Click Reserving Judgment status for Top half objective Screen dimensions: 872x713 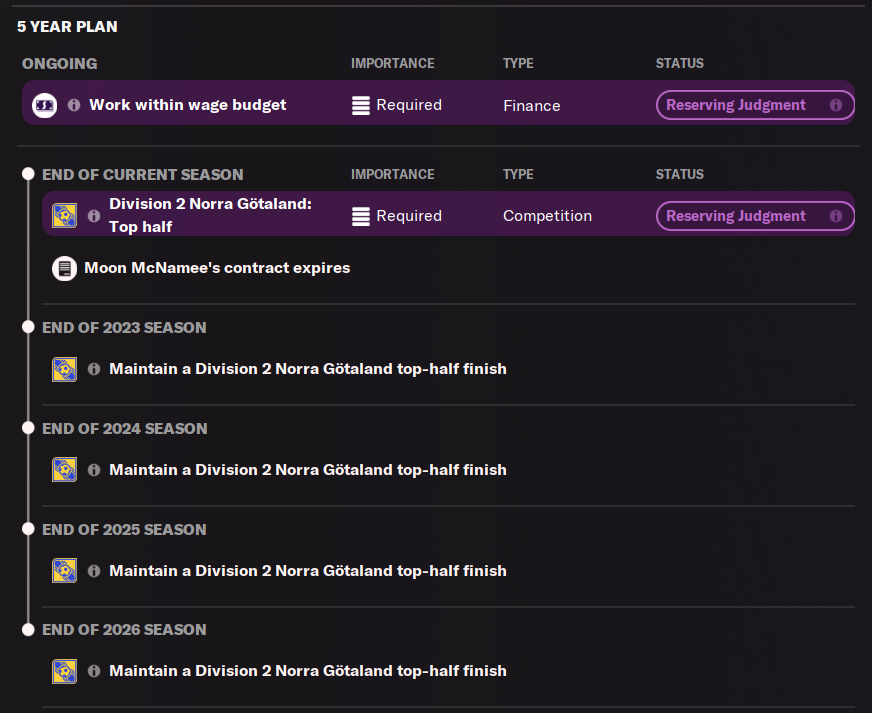tap(736, 216)
